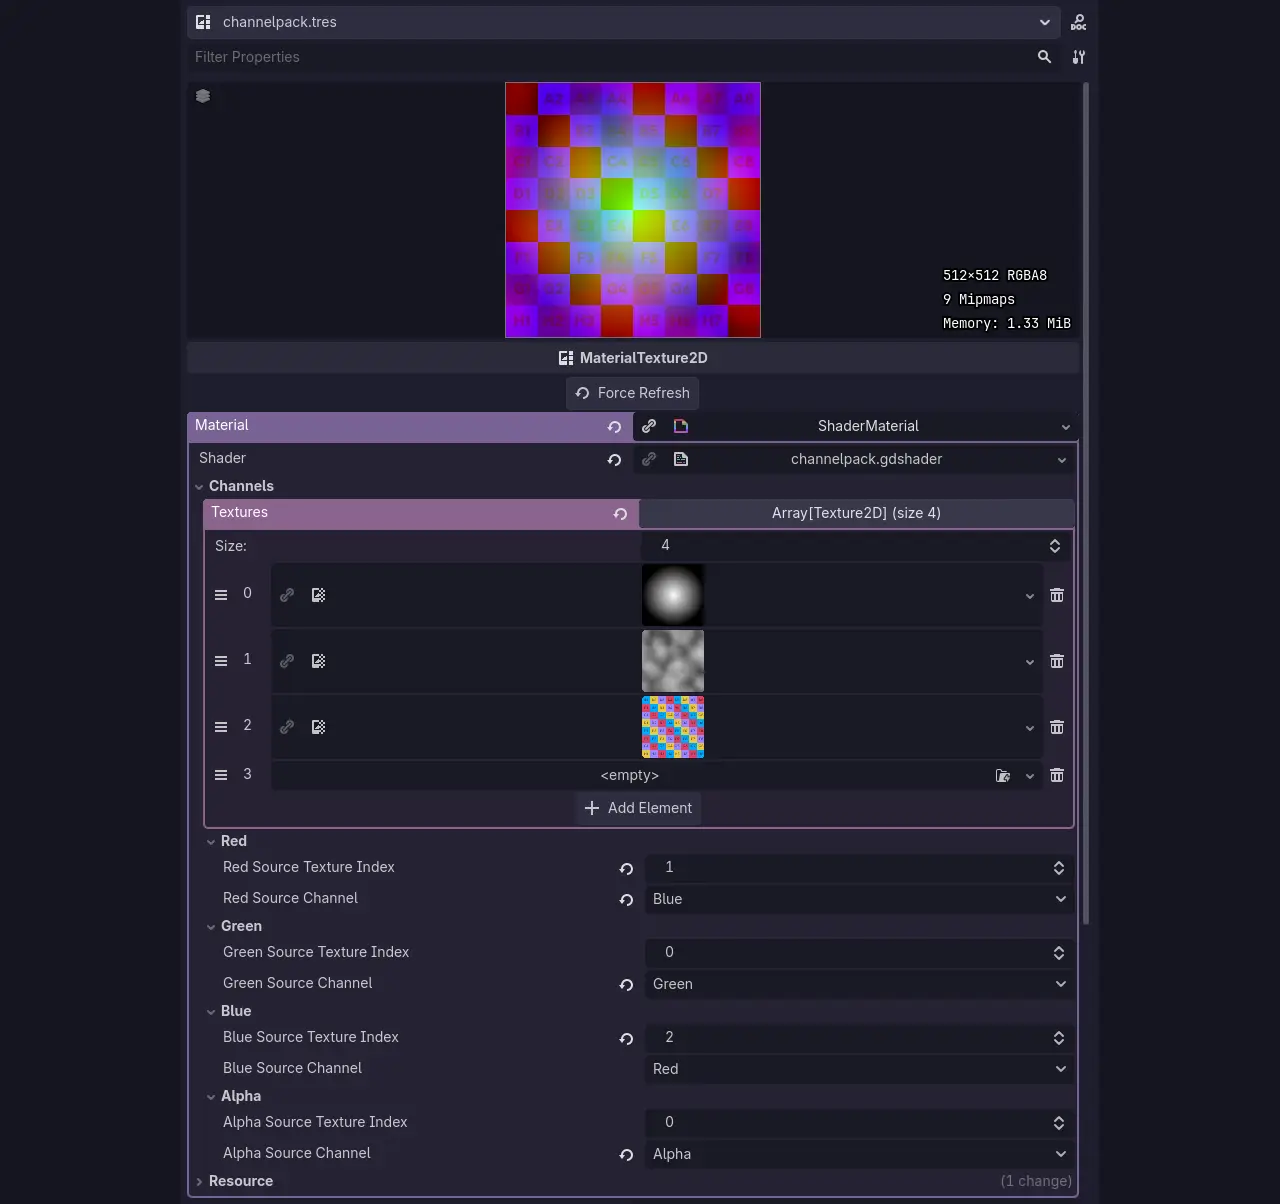
Task: Reset the Red Source Channel value
Action: [626, 900]
